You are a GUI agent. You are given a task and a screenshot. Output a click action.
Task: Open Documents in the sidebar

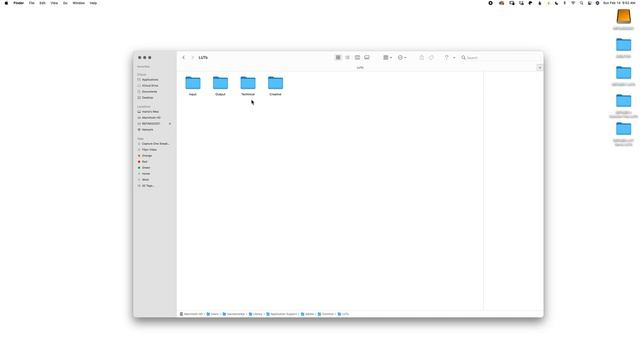pos(149,92)
